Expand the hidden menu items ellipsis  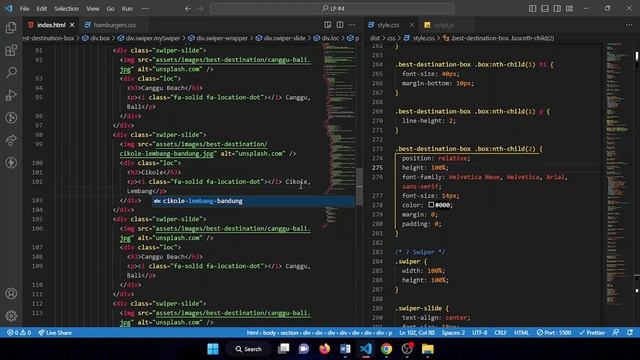pyautogui.click(x=145, y=8)
